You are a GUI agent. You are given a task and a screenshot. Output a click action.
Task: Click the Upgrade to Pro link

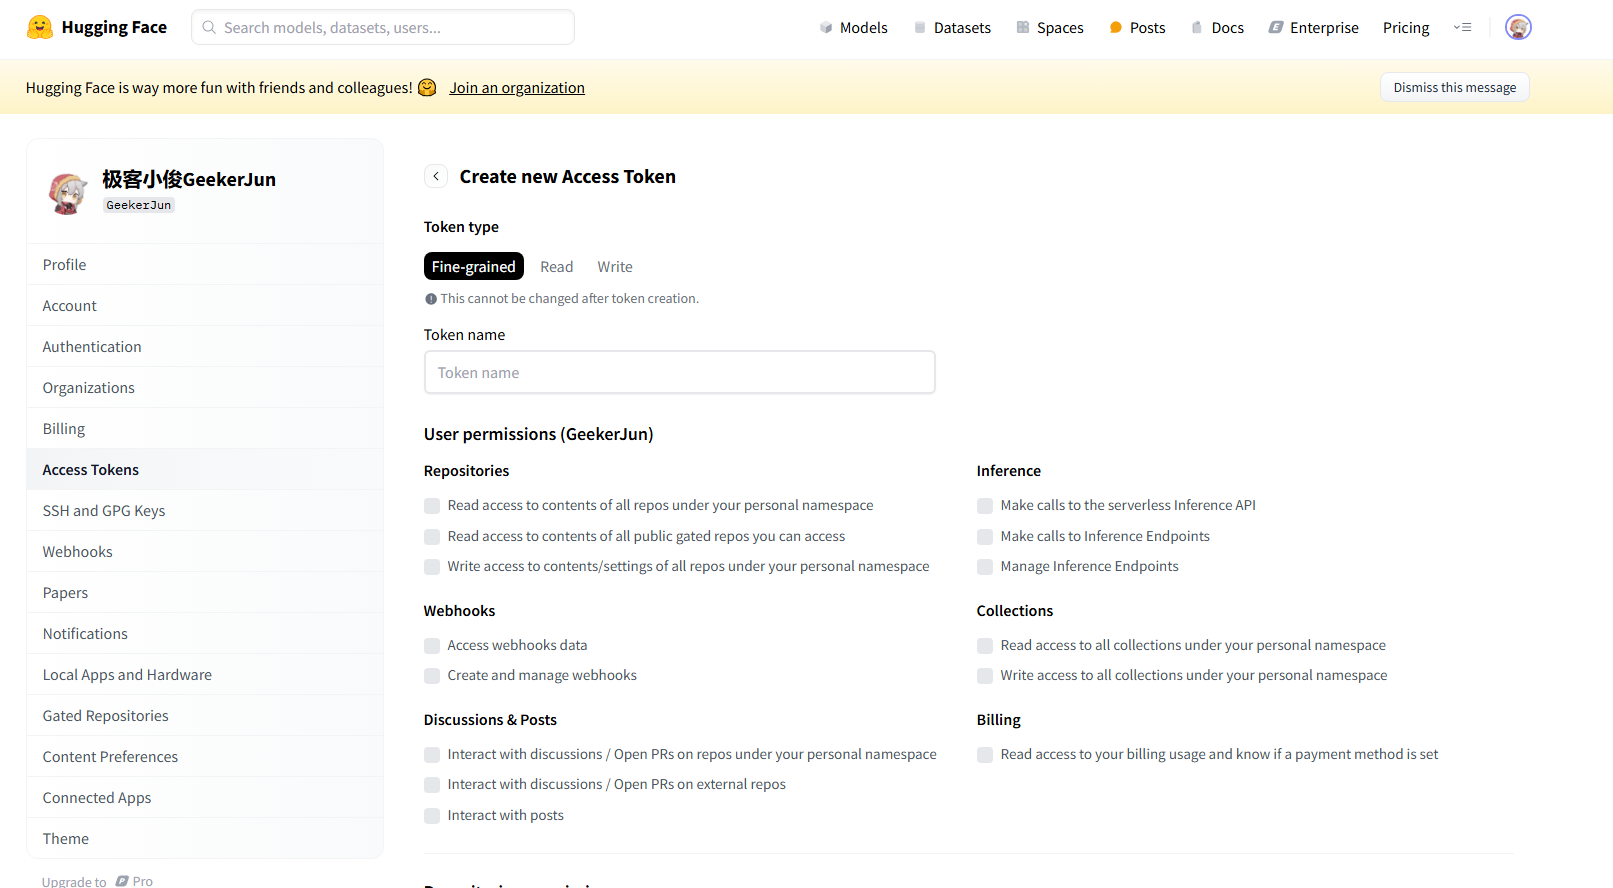point(97,881)
